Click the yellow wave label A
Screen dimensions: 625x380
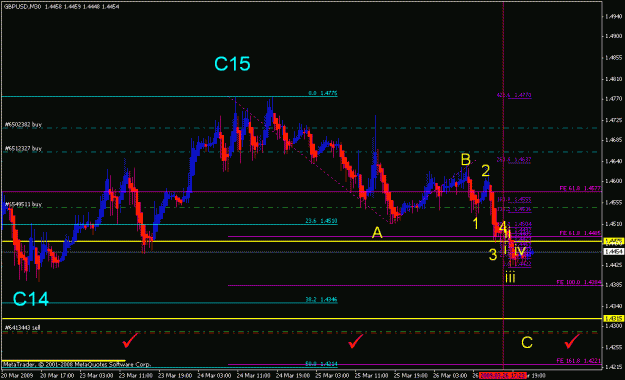pos(377,233)
